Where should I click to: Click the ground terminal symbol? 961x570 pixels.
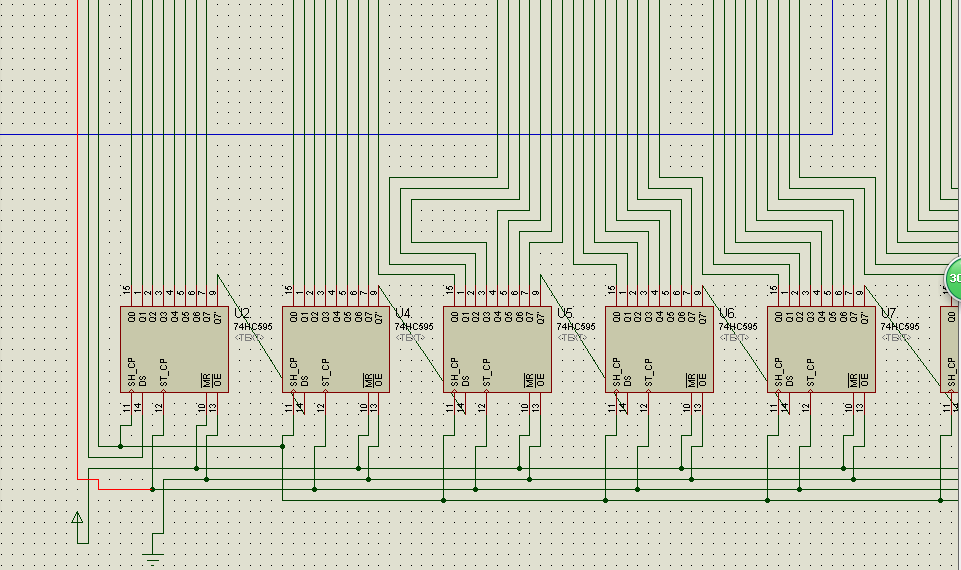[x=153, y=558]
